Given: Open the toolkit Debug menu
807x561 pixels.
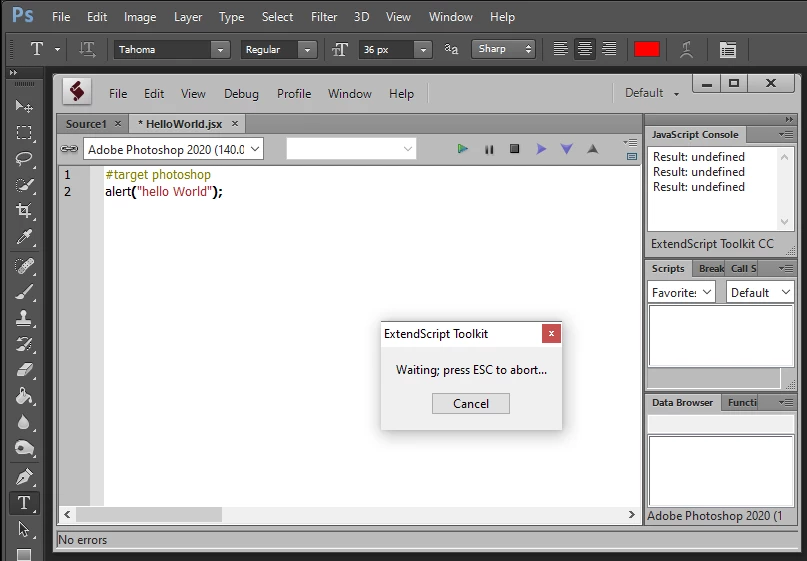Looking at the screenshot, I should [x=241, y=94].
